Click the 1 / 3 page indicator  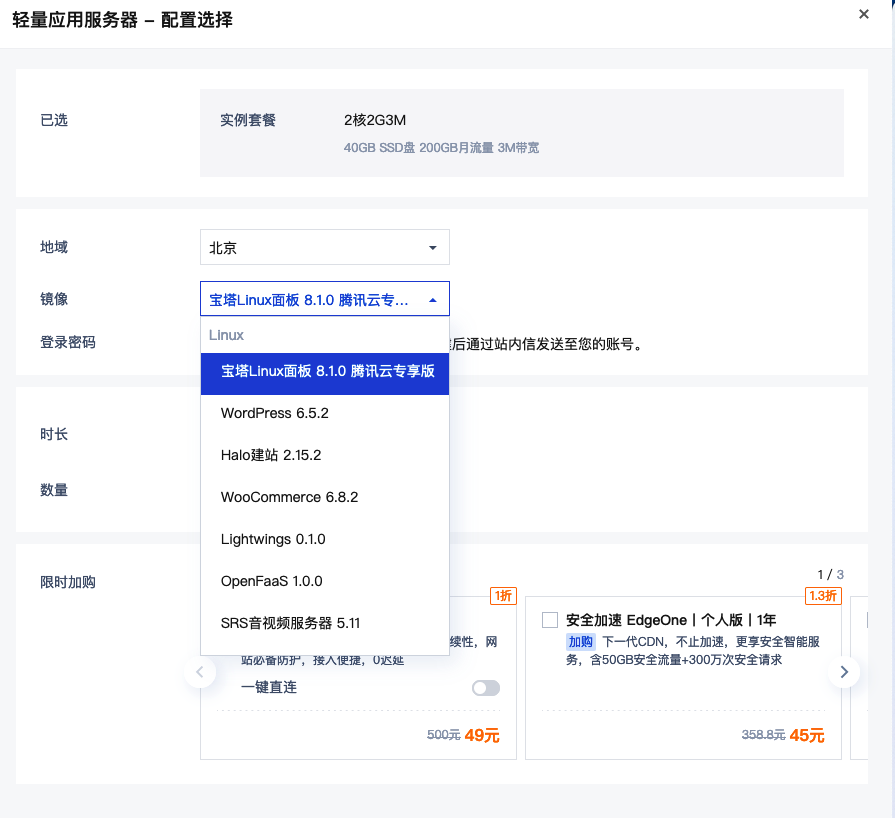[x=830, y=574]
